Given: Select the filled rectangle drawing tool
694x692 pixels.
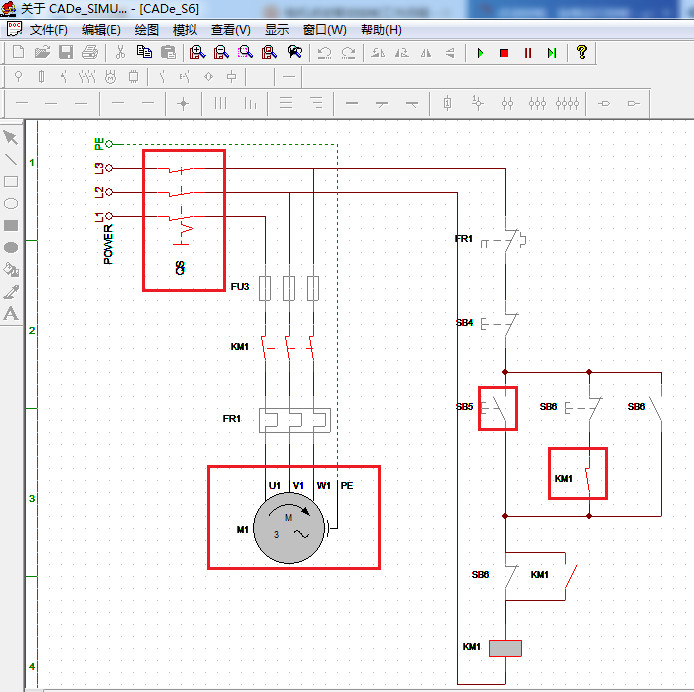Looking at the screenshot, I should (x=11, y=225).
